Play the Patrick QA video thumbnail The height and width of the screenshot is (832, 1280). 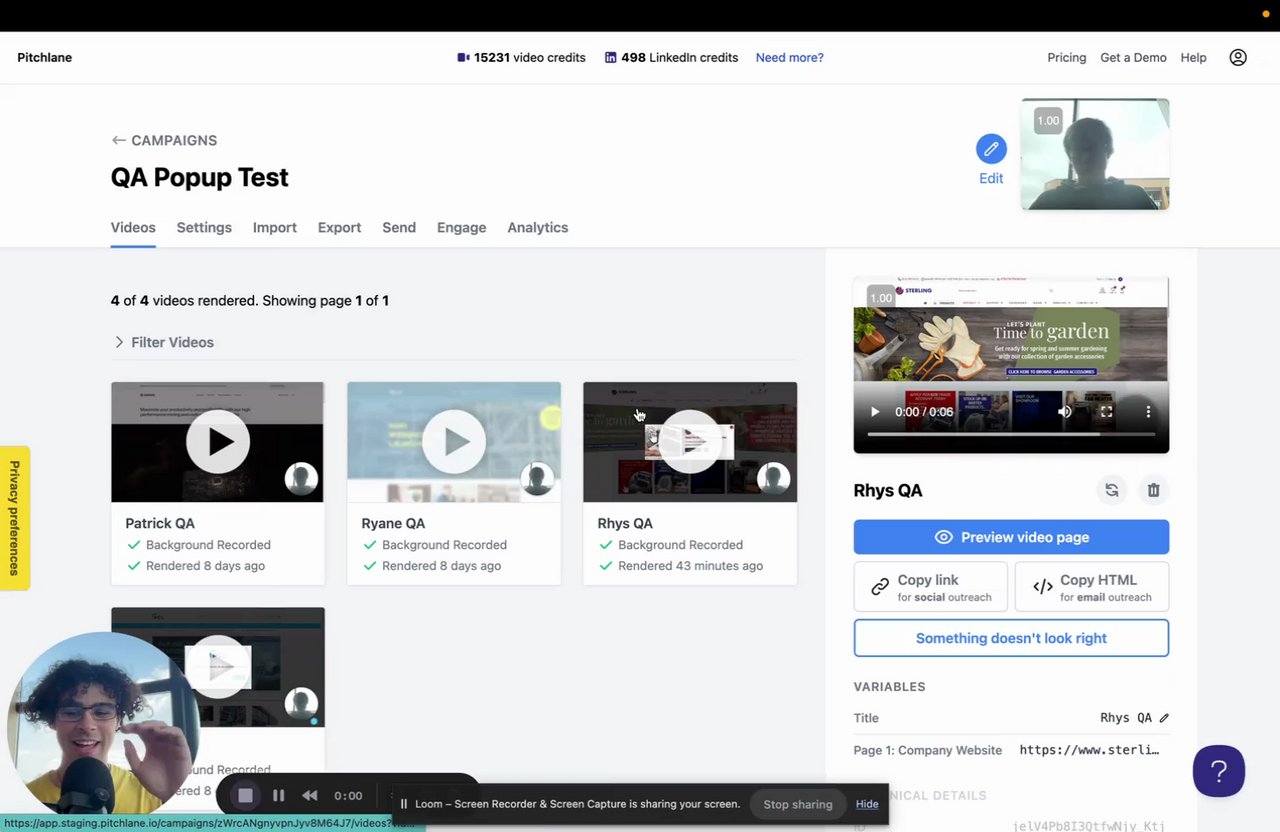click(217, 441)
